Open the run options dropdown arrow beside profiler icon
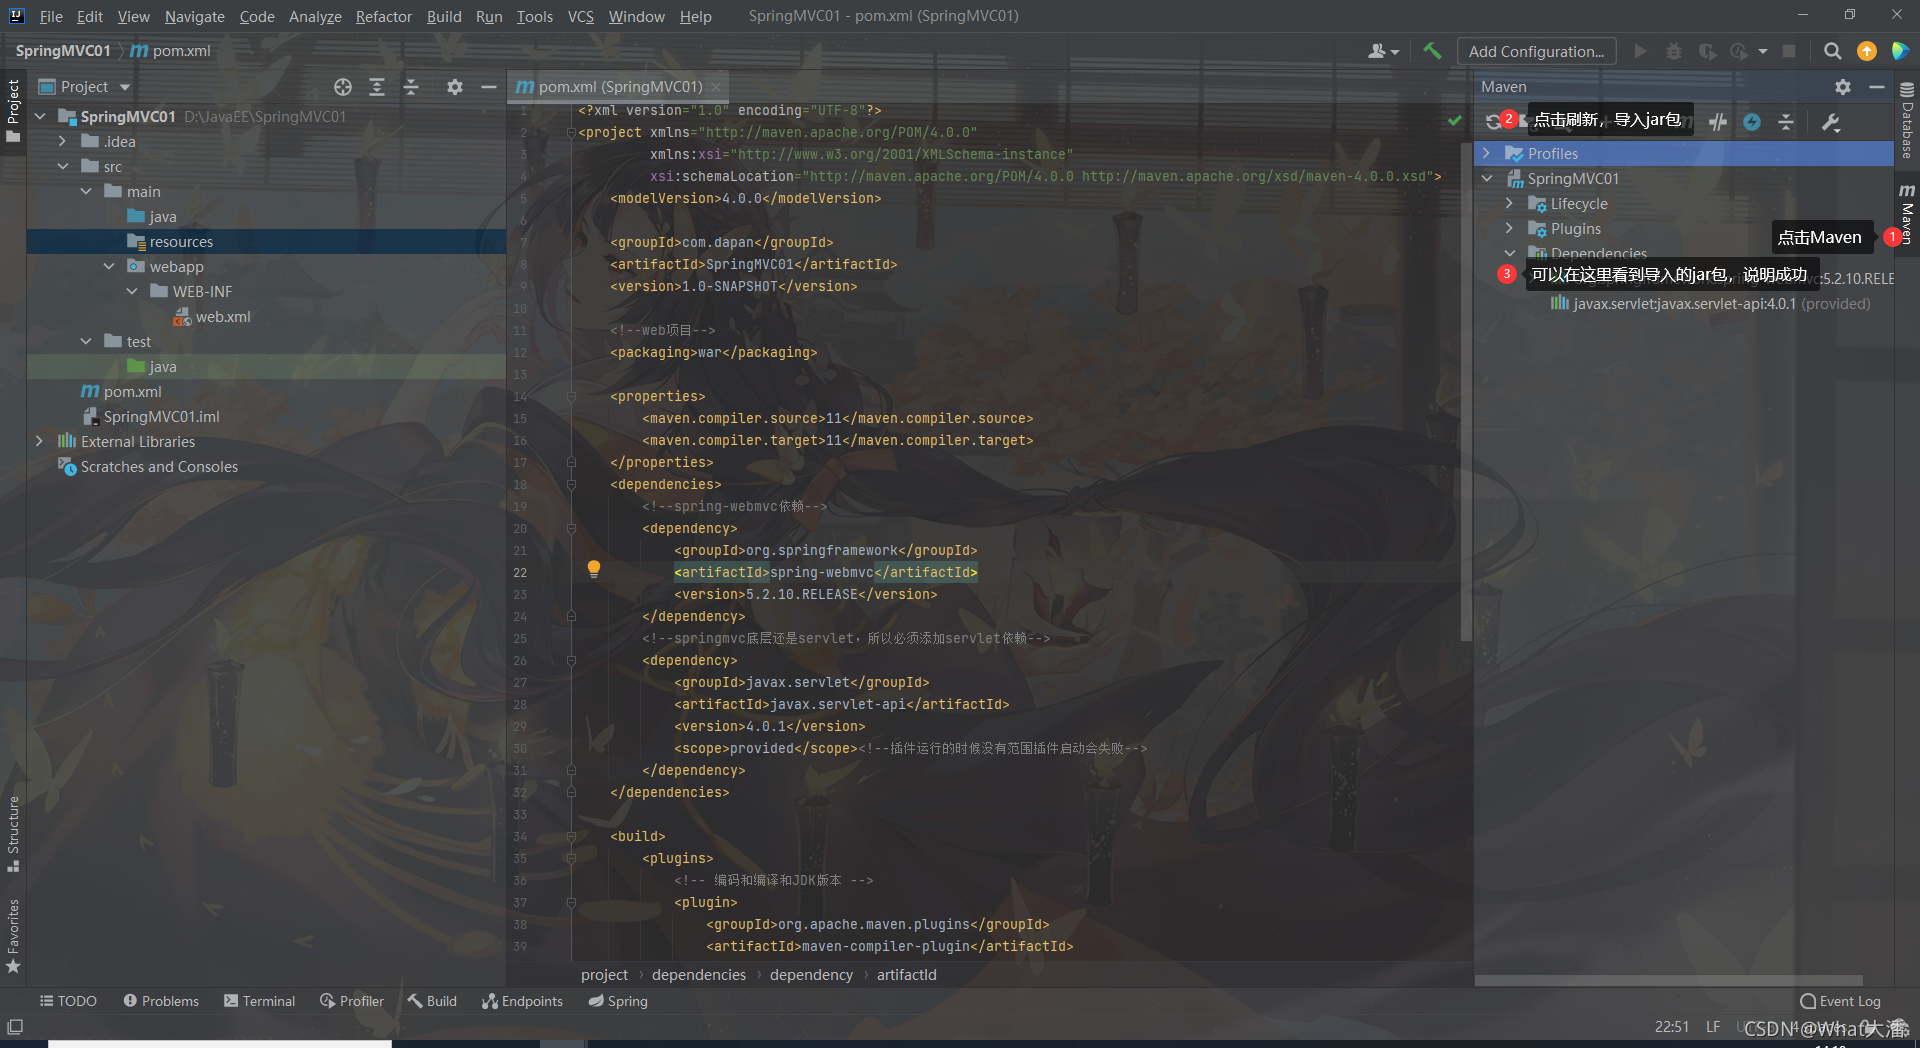The width and height of the screenshot is (1920, 1048). pyautogui.click(x=1763, y=51)
